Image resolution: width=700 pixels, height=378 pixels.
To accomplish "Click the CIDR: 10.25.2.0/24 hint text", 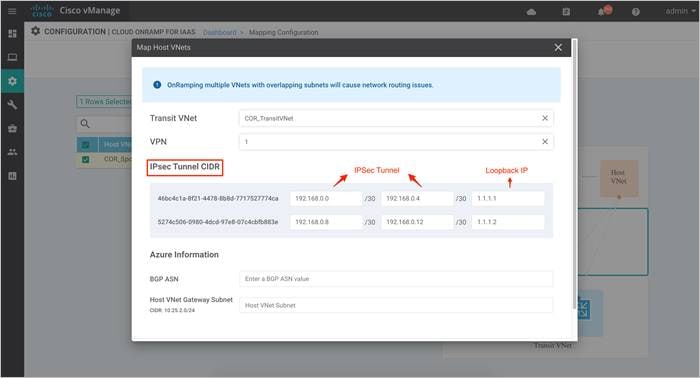I will coord(172,310).
